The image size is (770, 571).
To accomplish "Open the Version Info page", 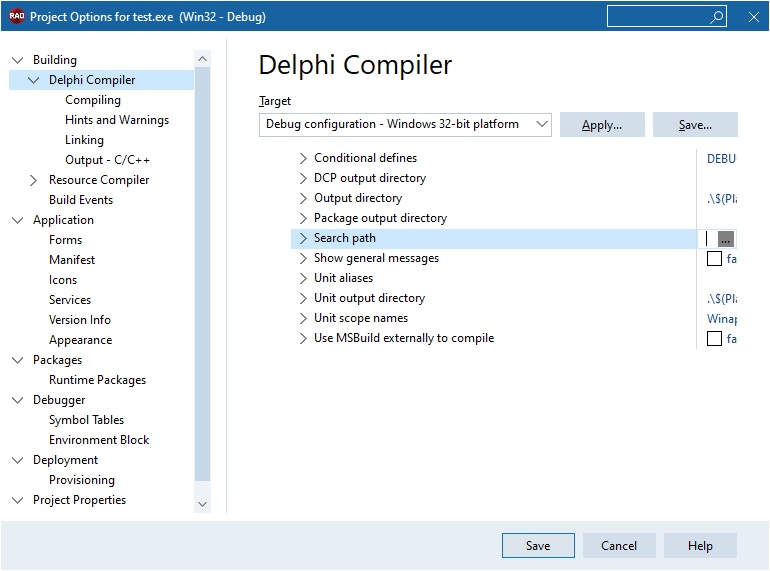I will coord(80,320).
